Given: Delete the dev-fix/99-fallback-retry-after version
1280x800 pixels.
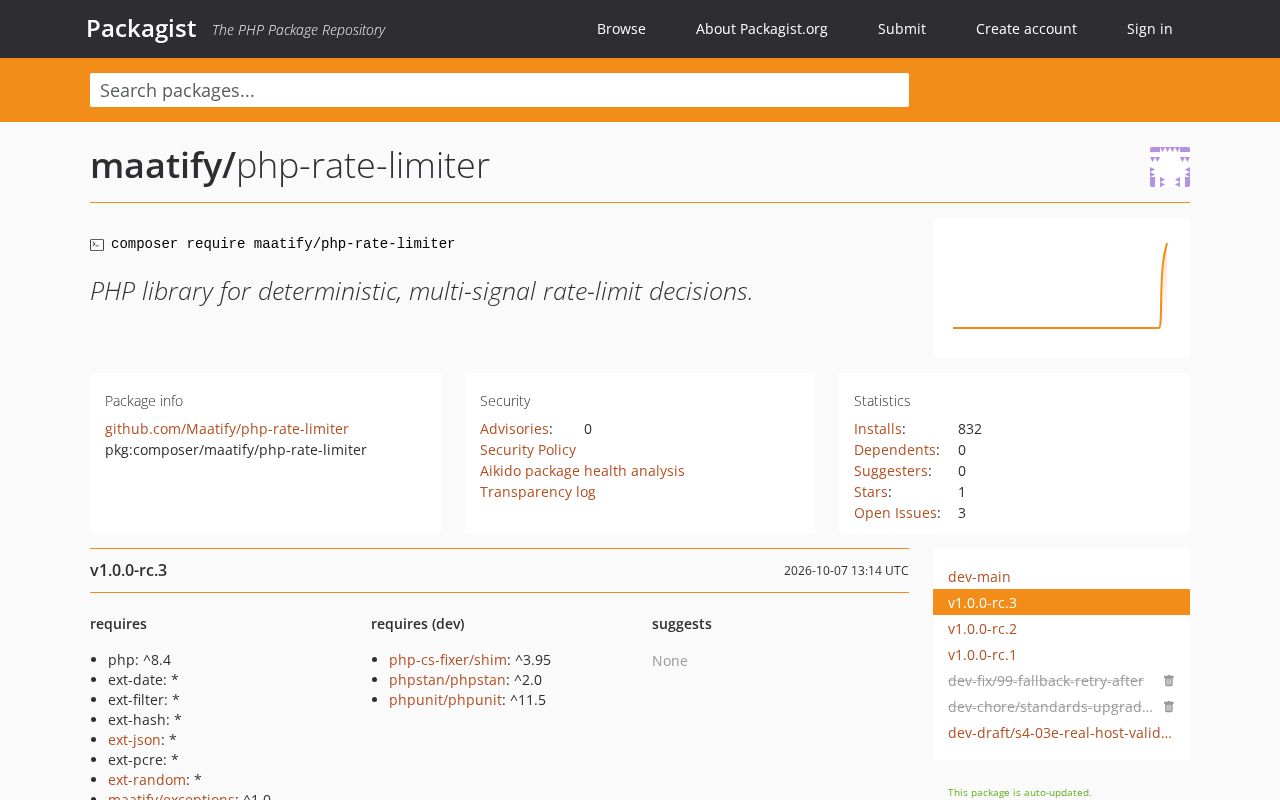Looking at the screenshot, I should 1168,681.
